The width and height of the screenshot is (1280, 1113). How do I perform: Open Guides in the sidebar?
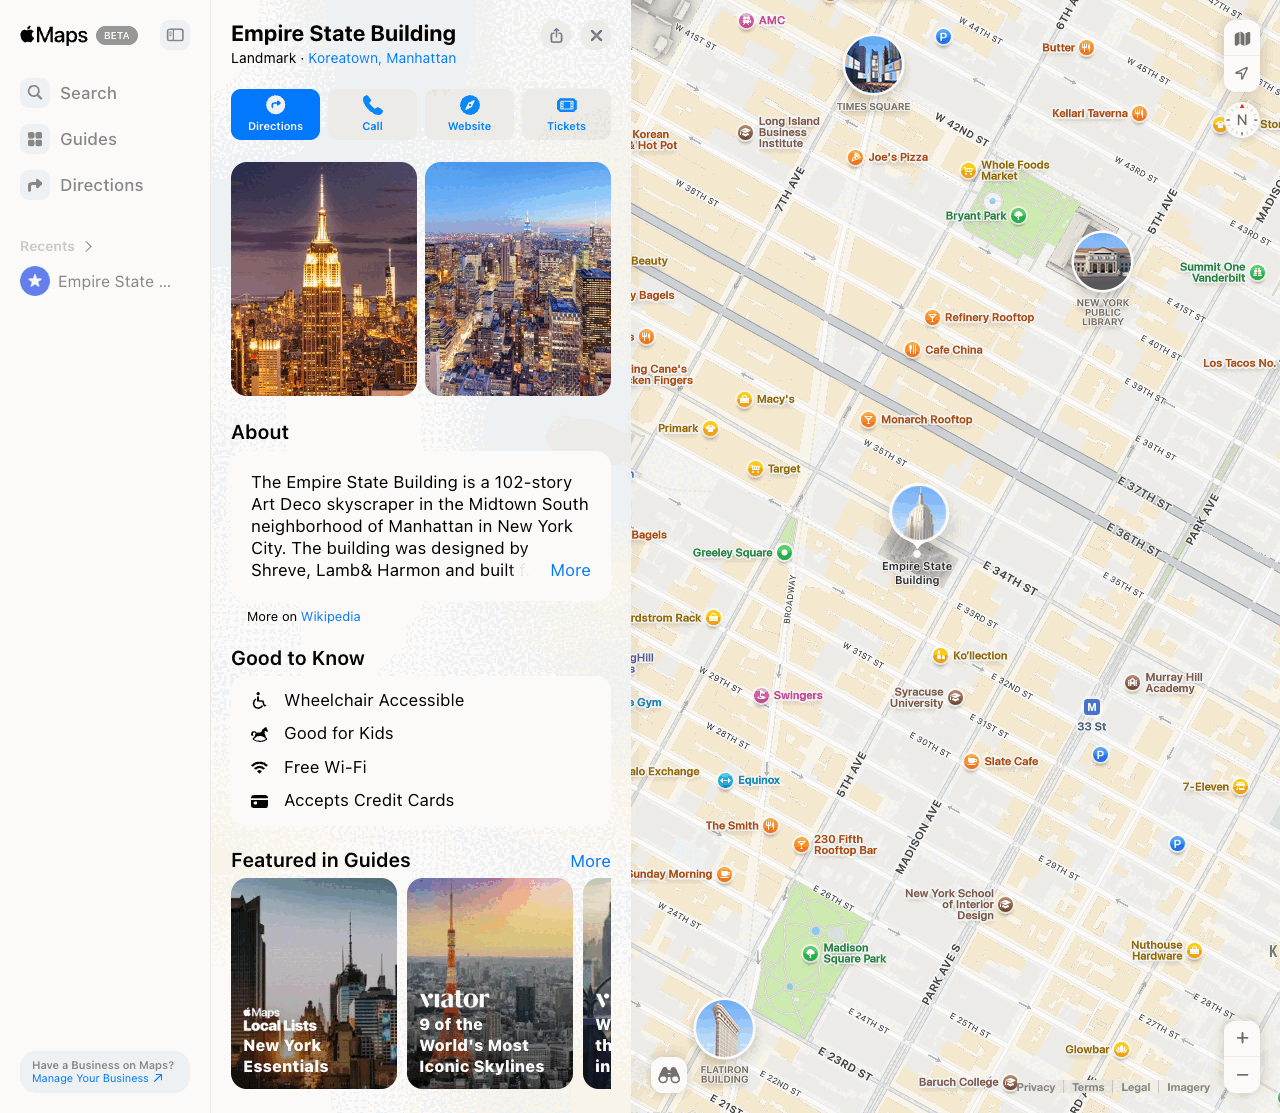[x=69, y=139]
